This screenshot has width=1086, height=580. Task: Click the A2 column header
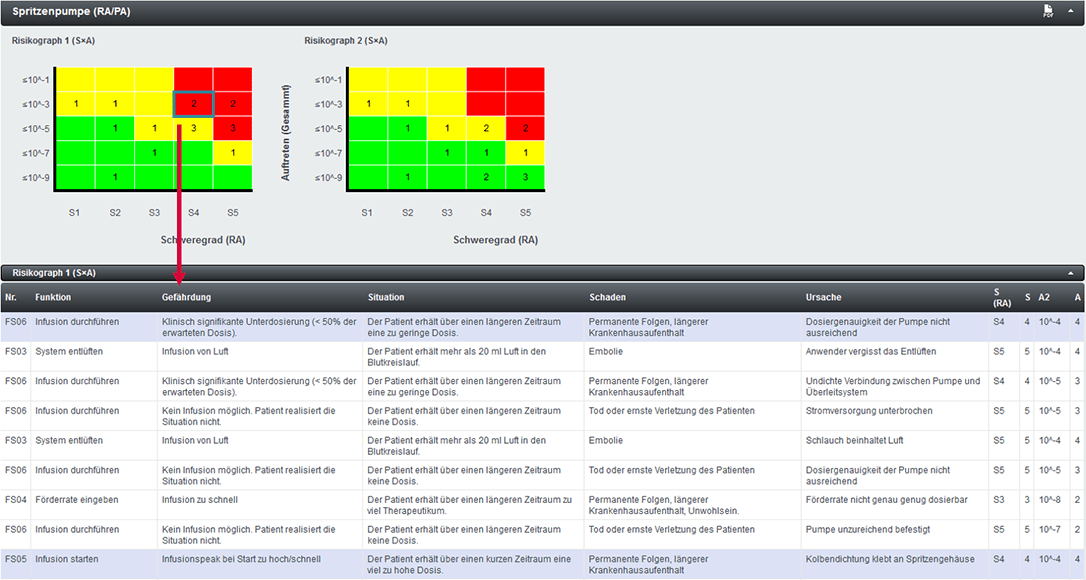(x=1043, y=297)
